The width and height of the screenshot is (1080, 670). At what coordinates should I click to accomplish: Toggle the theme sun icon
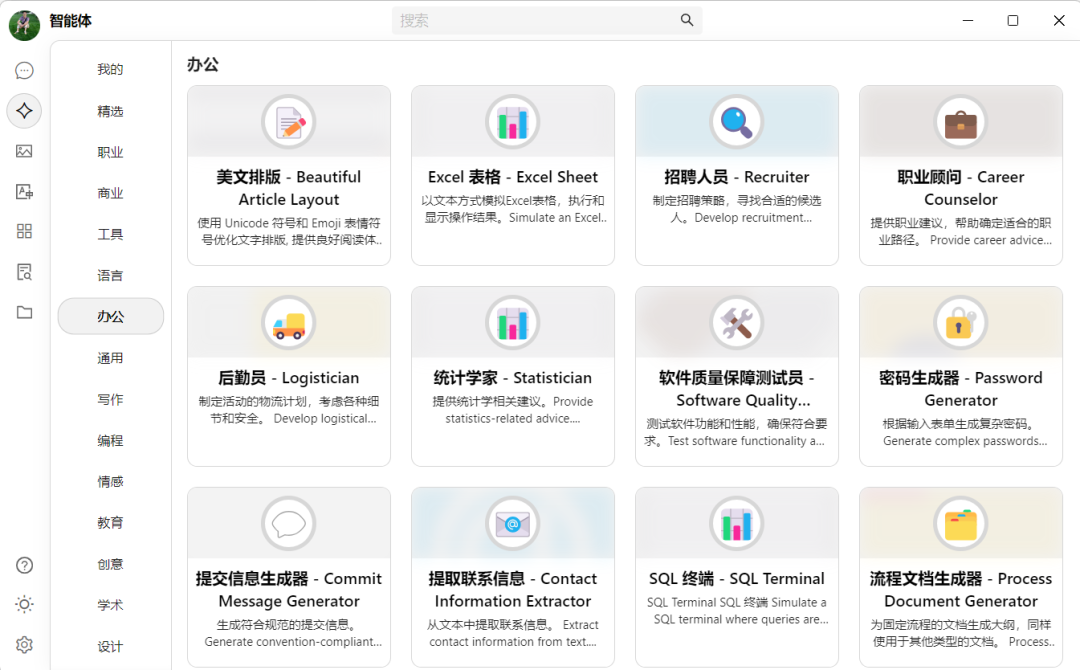(24, 605)
